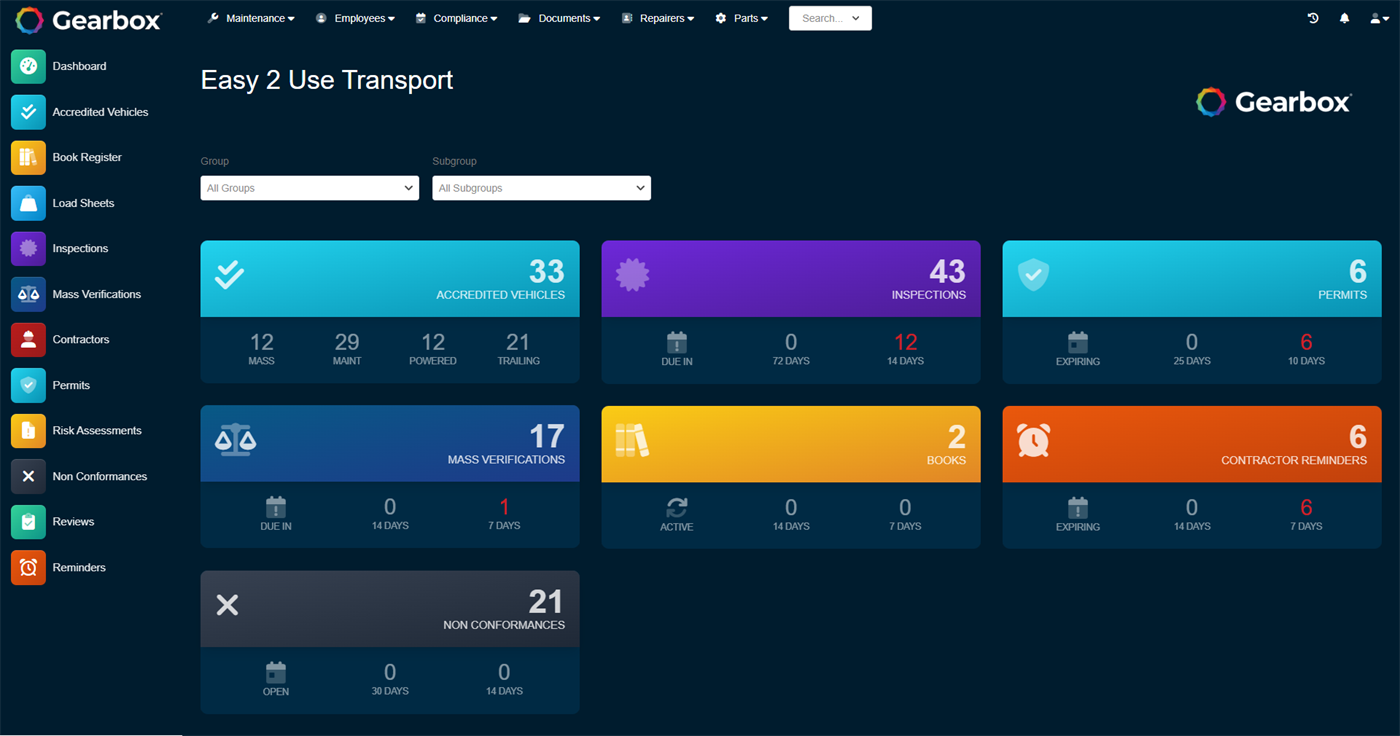Open the Load Sheets sidebar icon
Viewport: 1400px width, 736px height.
click(28, 203)
